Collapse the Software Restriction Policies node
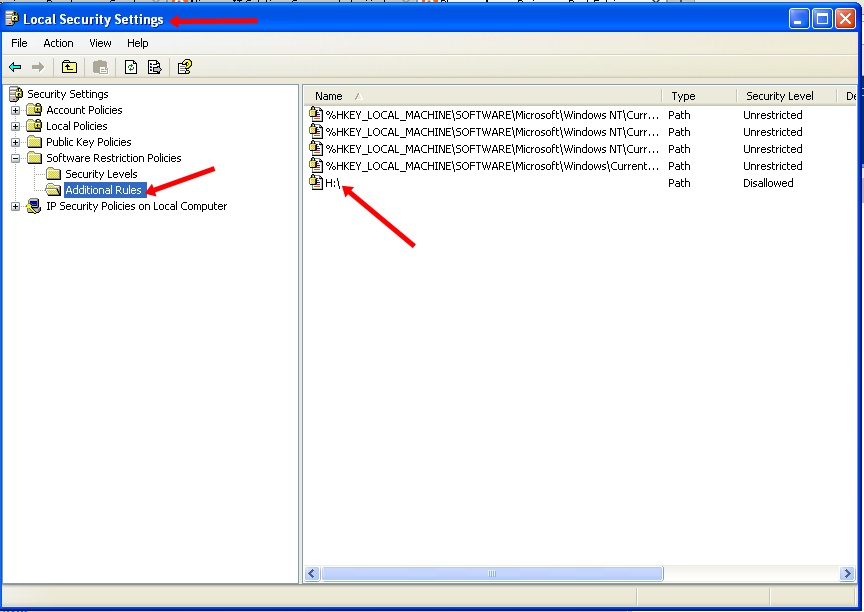The height and width of the screenshot is (612, 864). [14, 157]
